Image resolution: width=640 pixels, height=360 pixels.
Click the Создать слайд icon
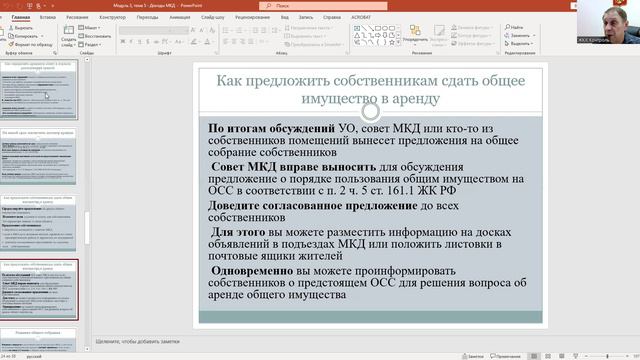(x=69, y=31)
